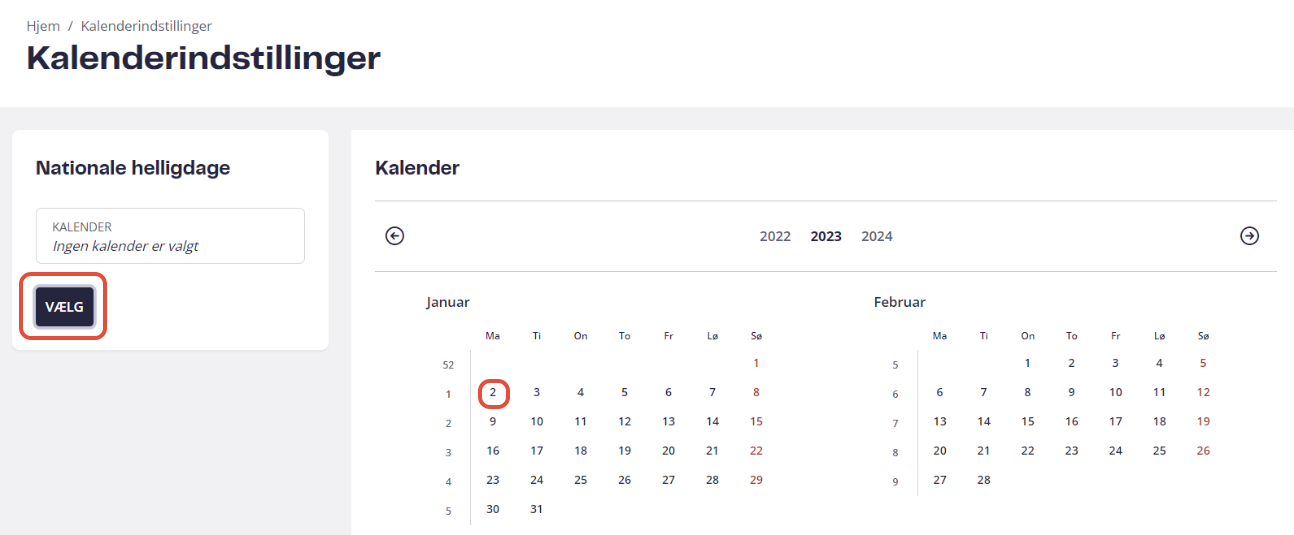Switch to year 2022

coord(775,237)
